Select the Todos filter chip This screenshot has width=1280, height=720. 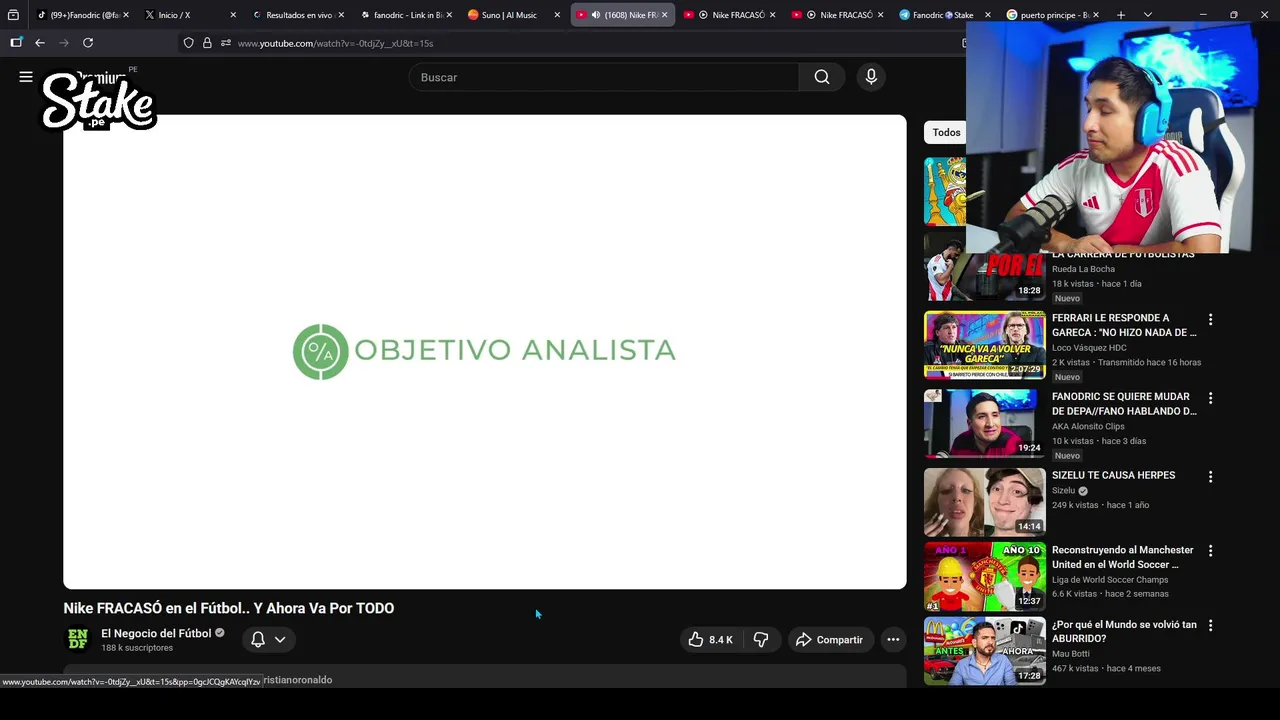[x=946, y=132]
